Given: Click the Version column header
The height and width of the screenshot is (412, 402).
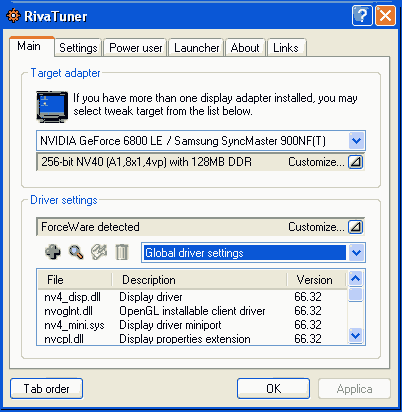Looking at the screenshot, I should click(x=317, y=280).
